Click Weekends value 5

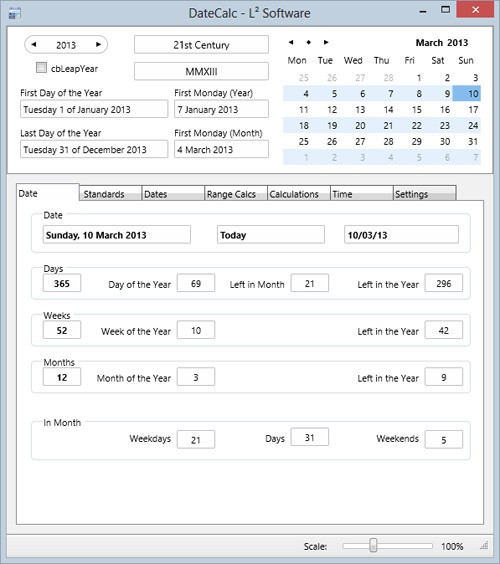[444, 440]
